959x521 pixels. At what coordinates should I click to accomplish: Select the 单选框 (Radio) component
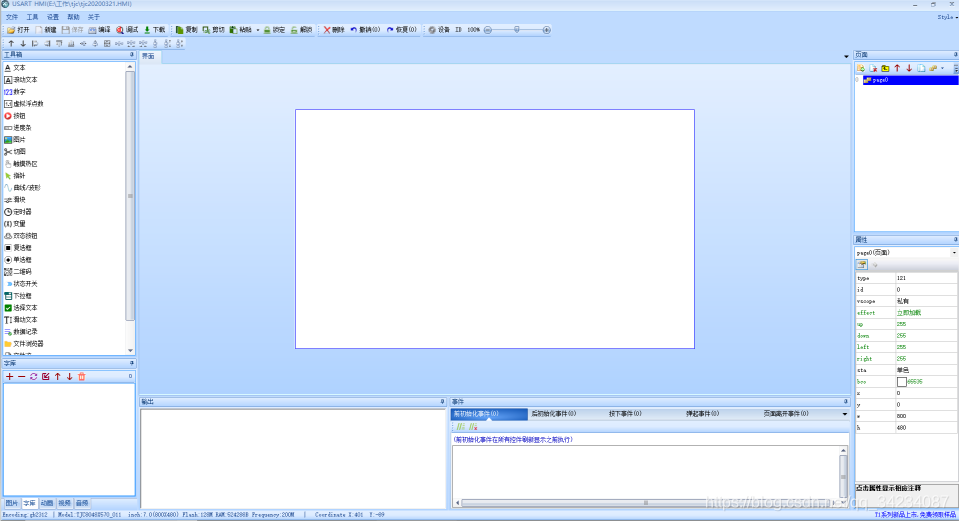tap(18, 260)
